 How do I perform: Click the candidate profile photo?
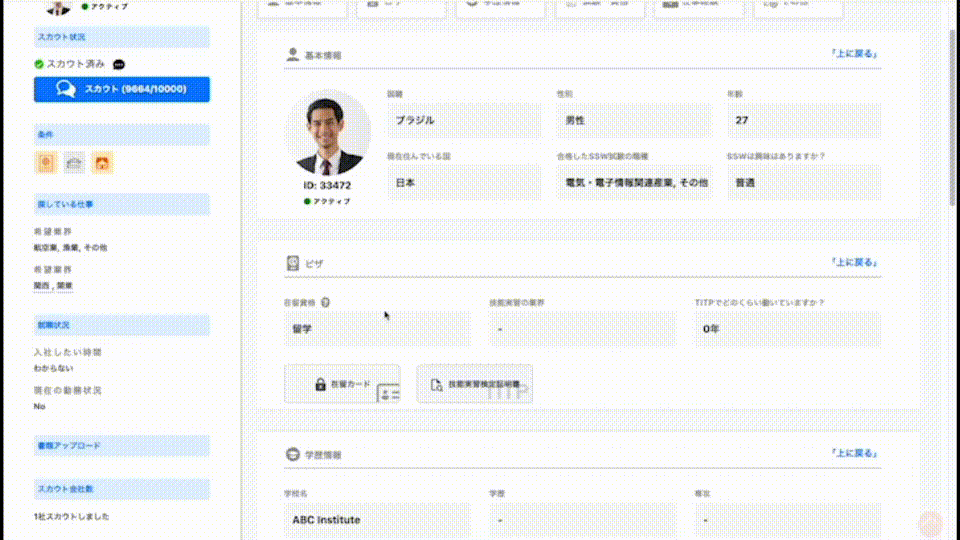[328, 133]
